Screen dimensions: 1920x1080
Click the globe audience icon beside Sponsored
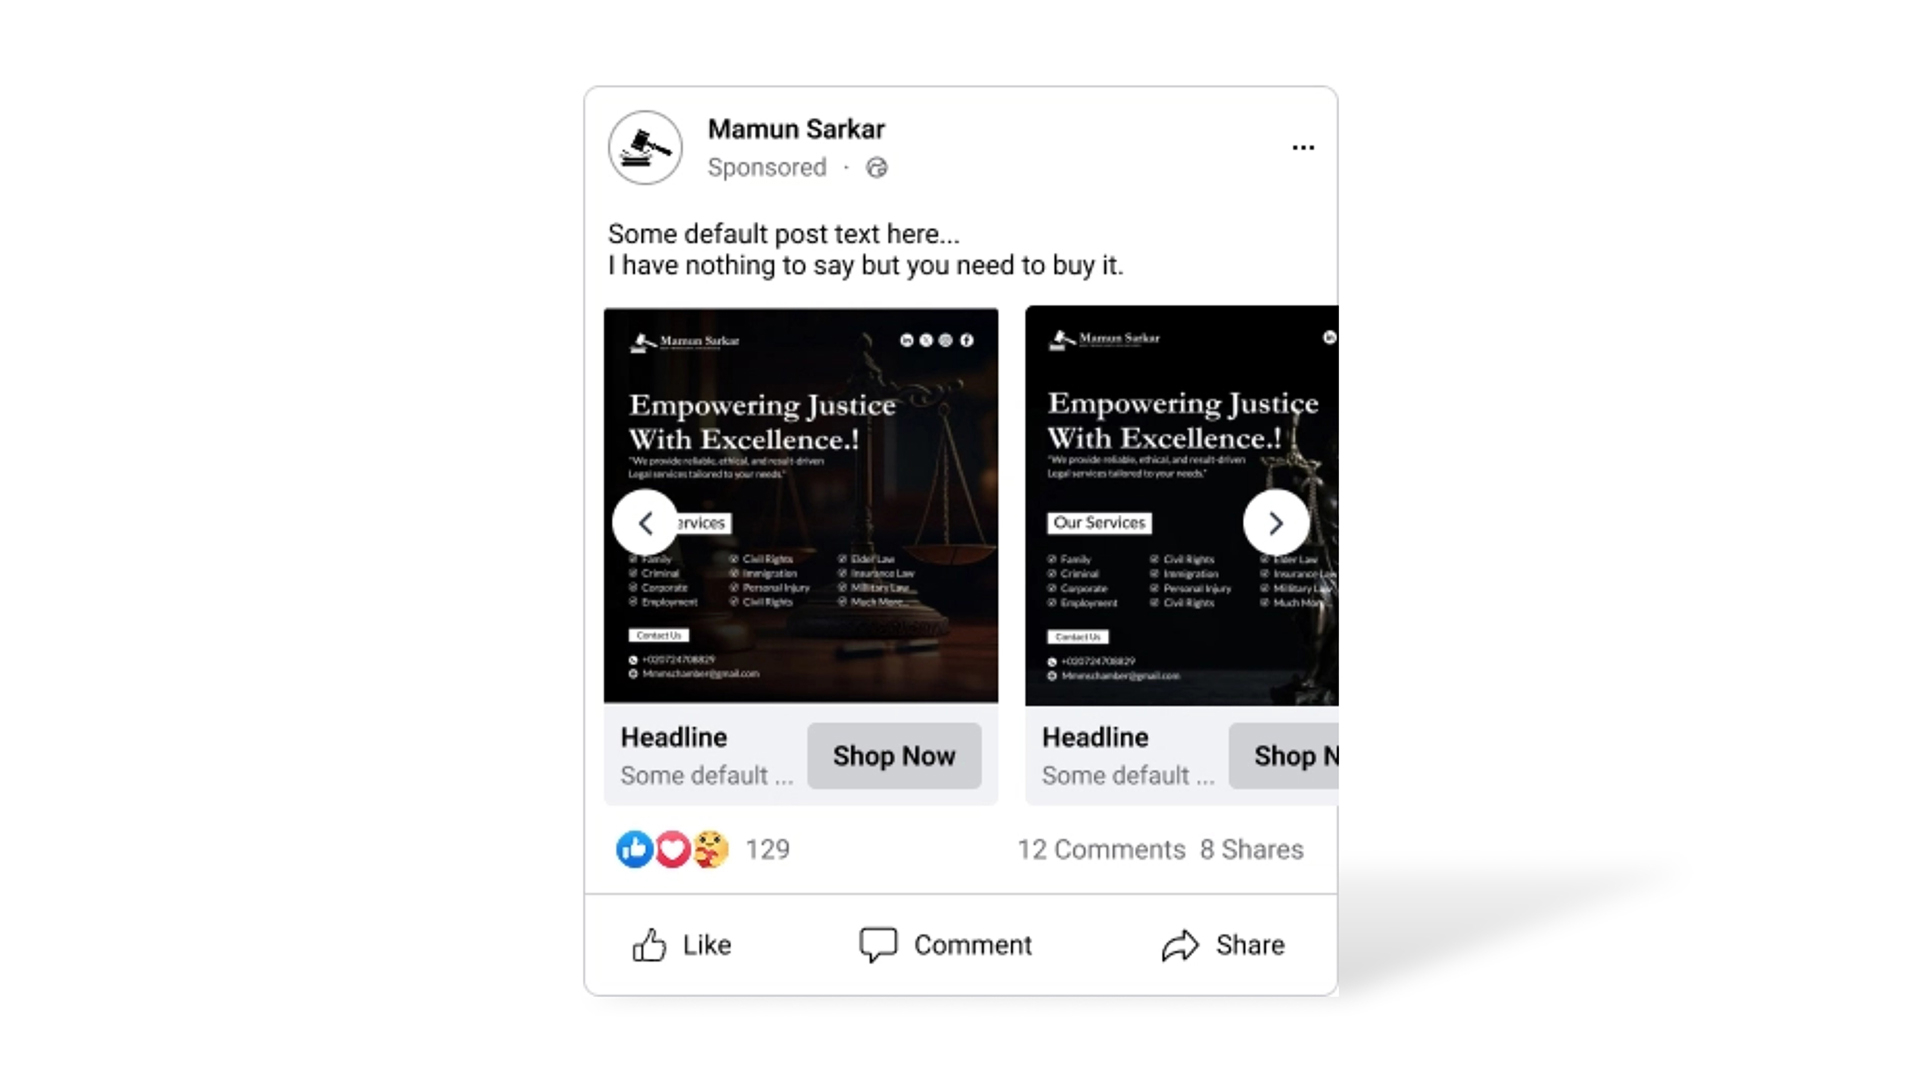pos(877,168)
